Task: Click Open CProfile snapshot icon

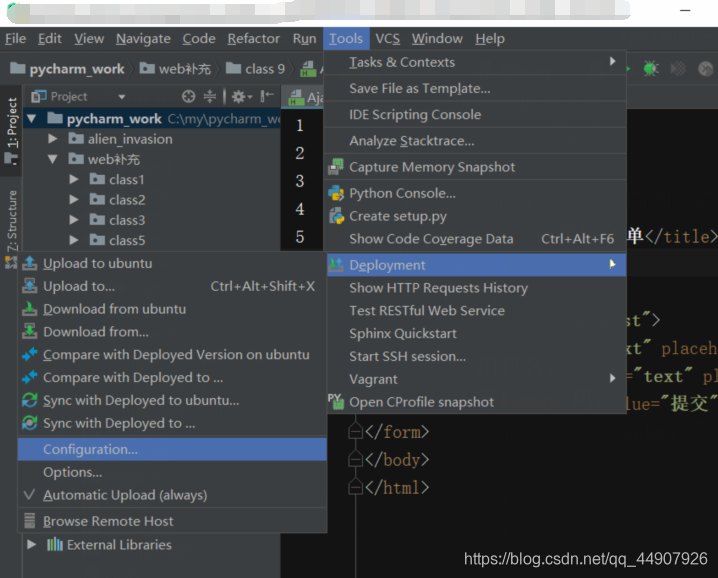Action: [336, 402]
